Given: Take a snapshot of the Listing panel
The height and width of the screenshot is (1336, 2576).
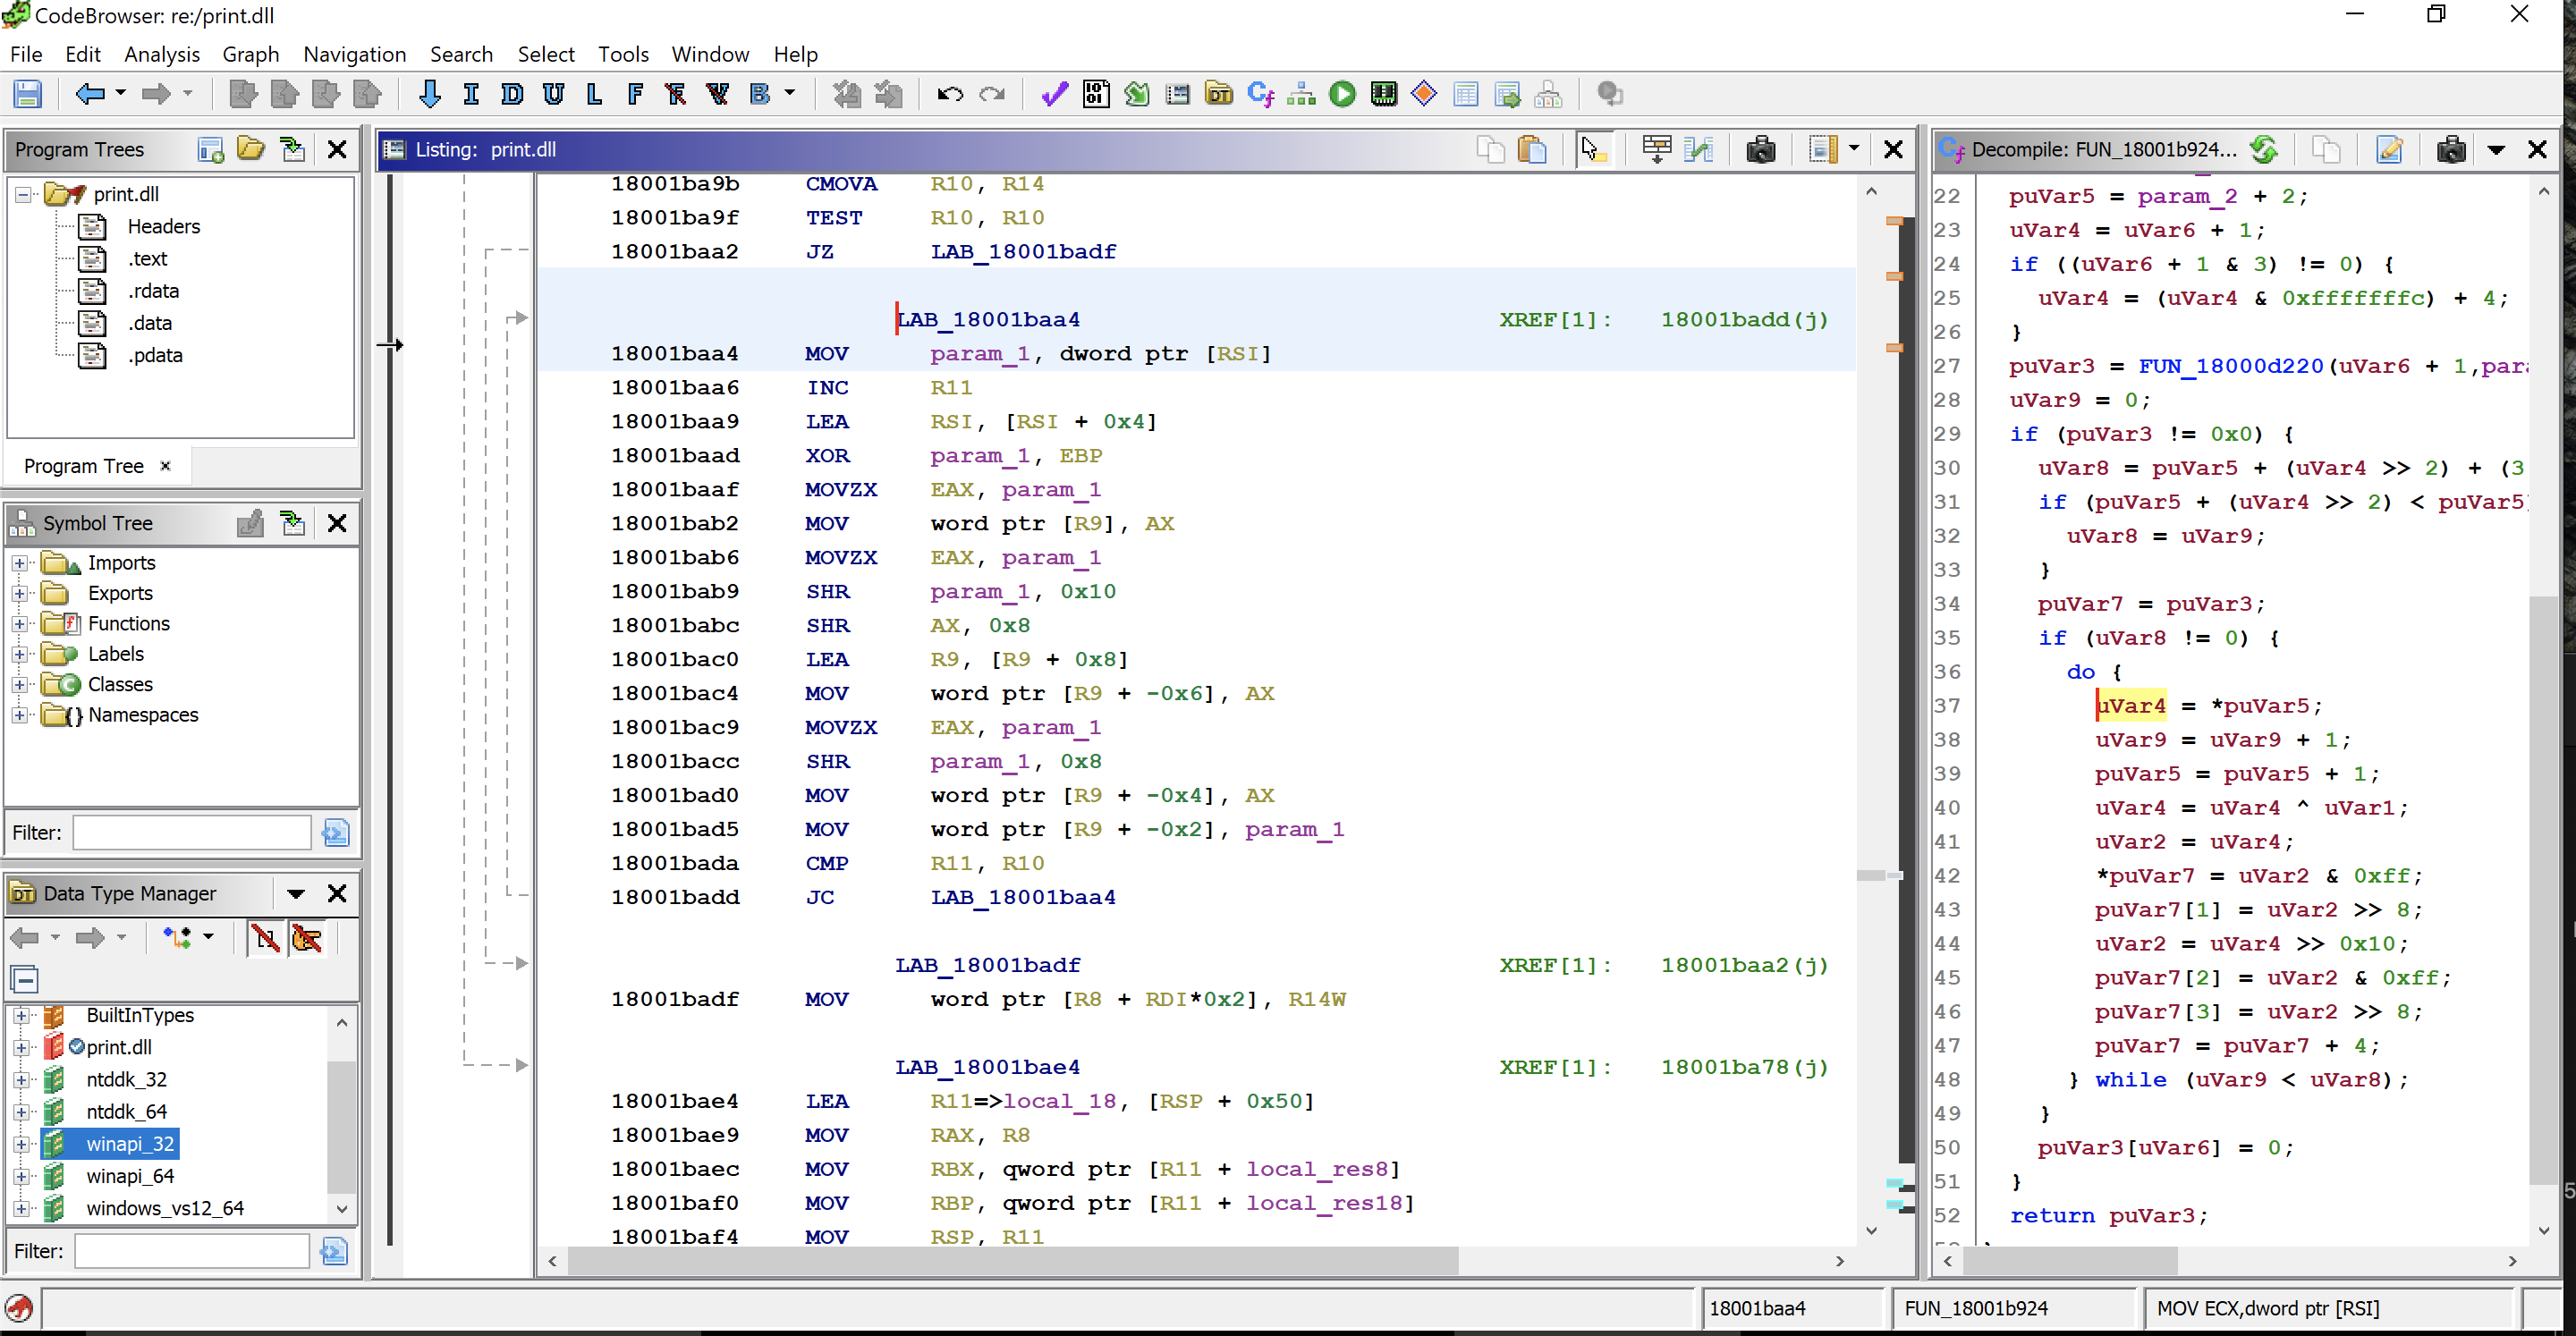Looking at the screenshot, I should click(x=1760, y=150).
